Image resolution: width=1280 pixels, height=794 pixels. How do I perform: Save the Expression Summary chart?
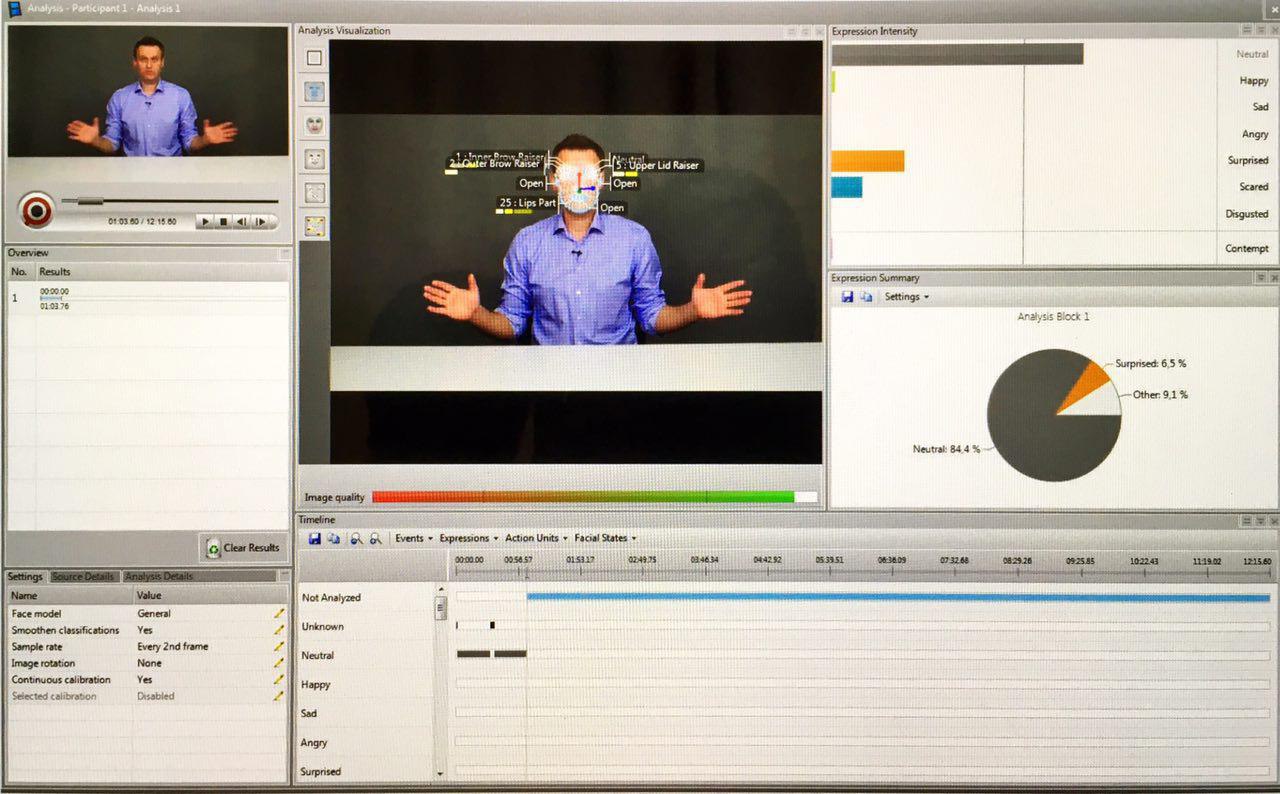(847, 297)
